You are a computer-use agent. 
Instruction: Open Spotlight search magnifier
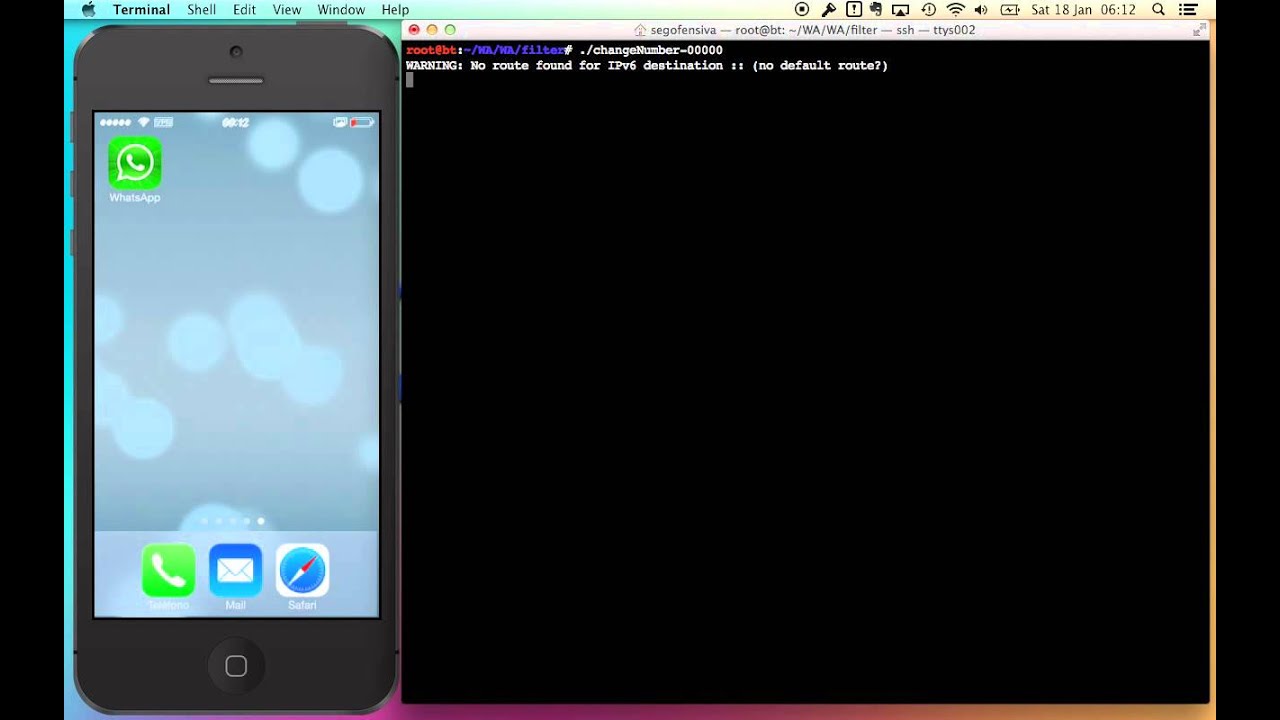coord(1158,10)
